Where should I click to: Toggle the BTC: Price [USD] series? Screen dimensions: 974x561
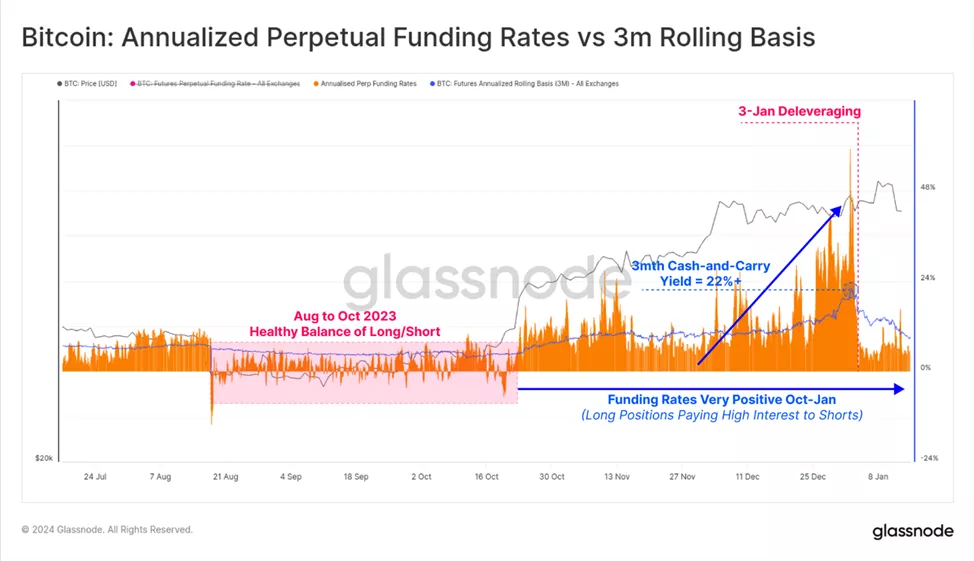(90, 84)
